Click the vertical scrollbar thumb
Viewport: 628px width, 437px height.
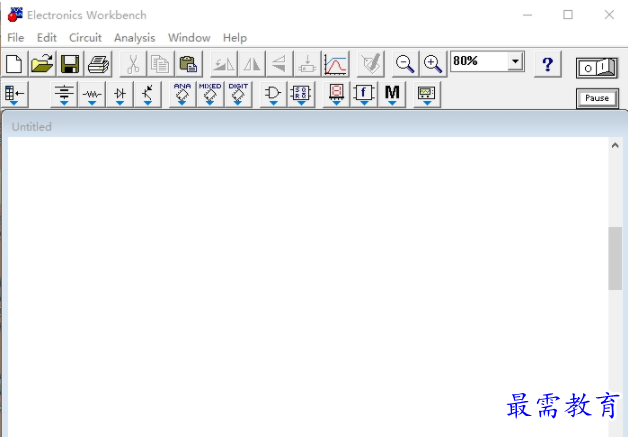pyautogui.click(x=615, y=258)
